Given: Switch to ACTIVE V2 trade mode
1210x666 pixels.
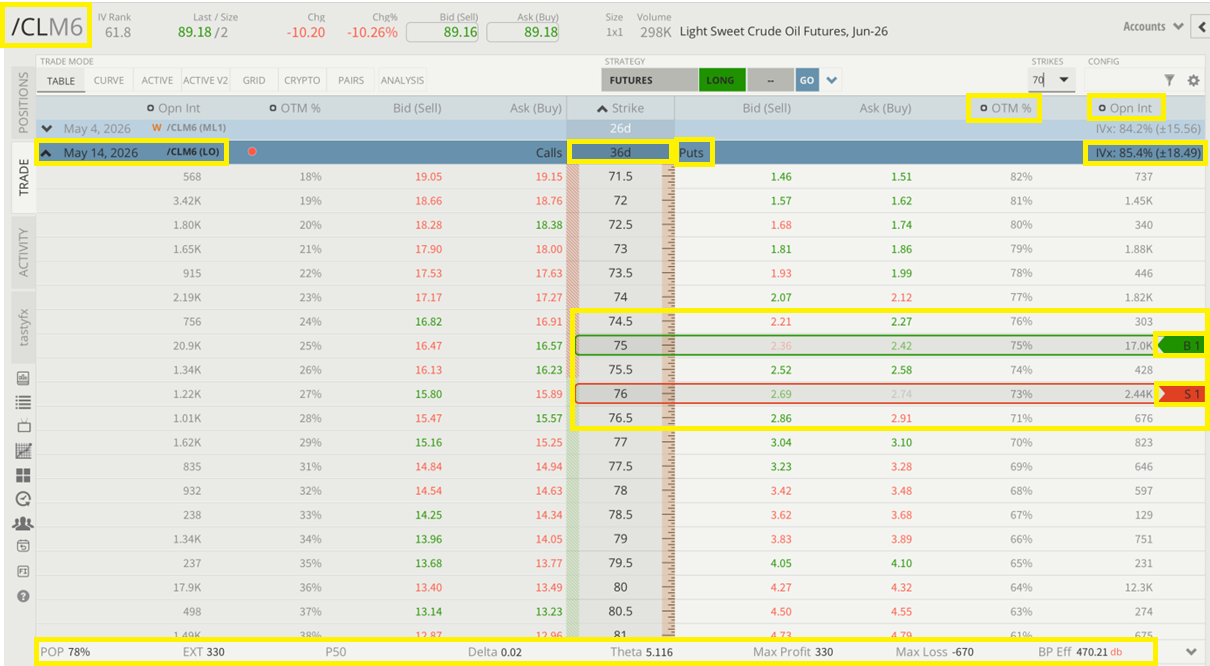Looking at the screenshot, I should point(205,81).
